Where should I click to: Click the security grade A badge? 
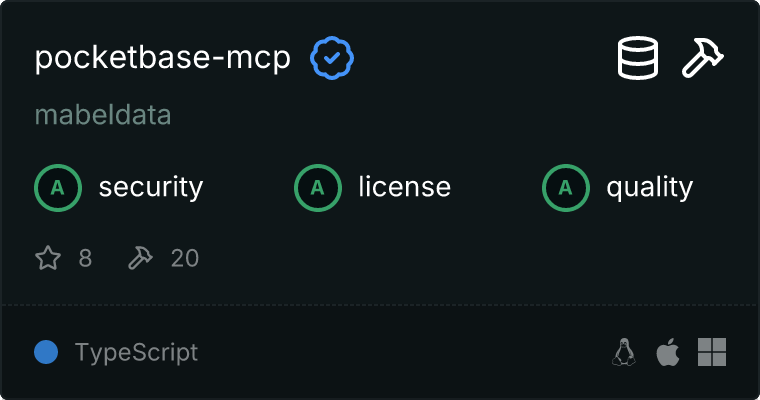(58, 188)
